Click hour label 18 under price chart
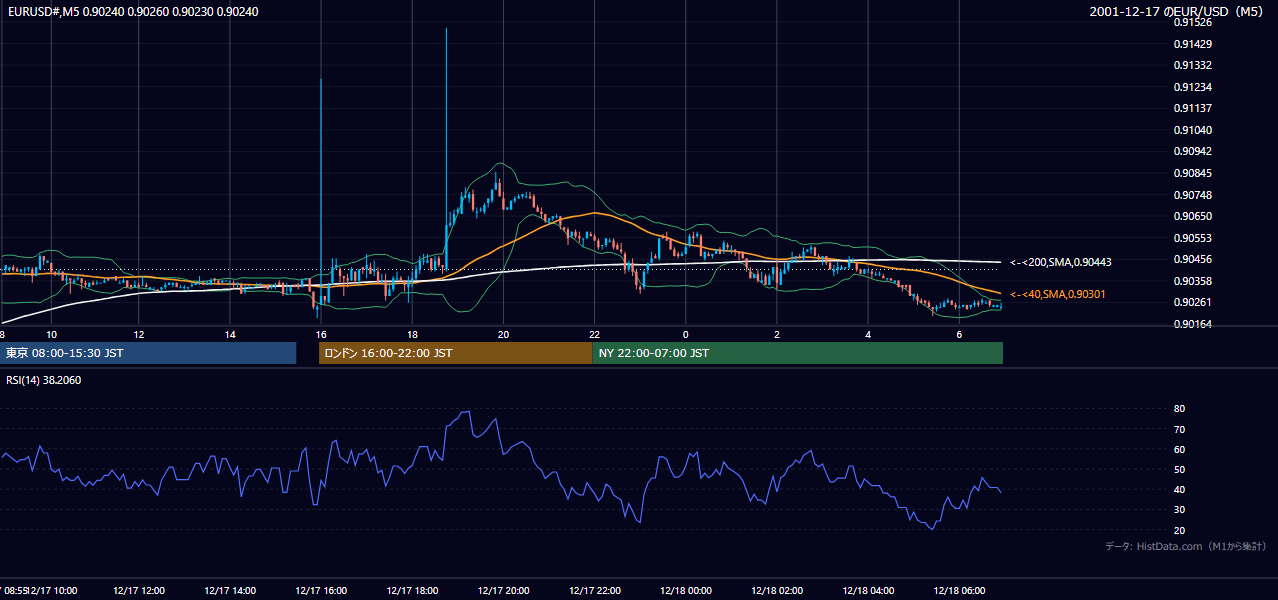Image resolution: width=1278 pixels, height=600 pixels. click(412, 334)
